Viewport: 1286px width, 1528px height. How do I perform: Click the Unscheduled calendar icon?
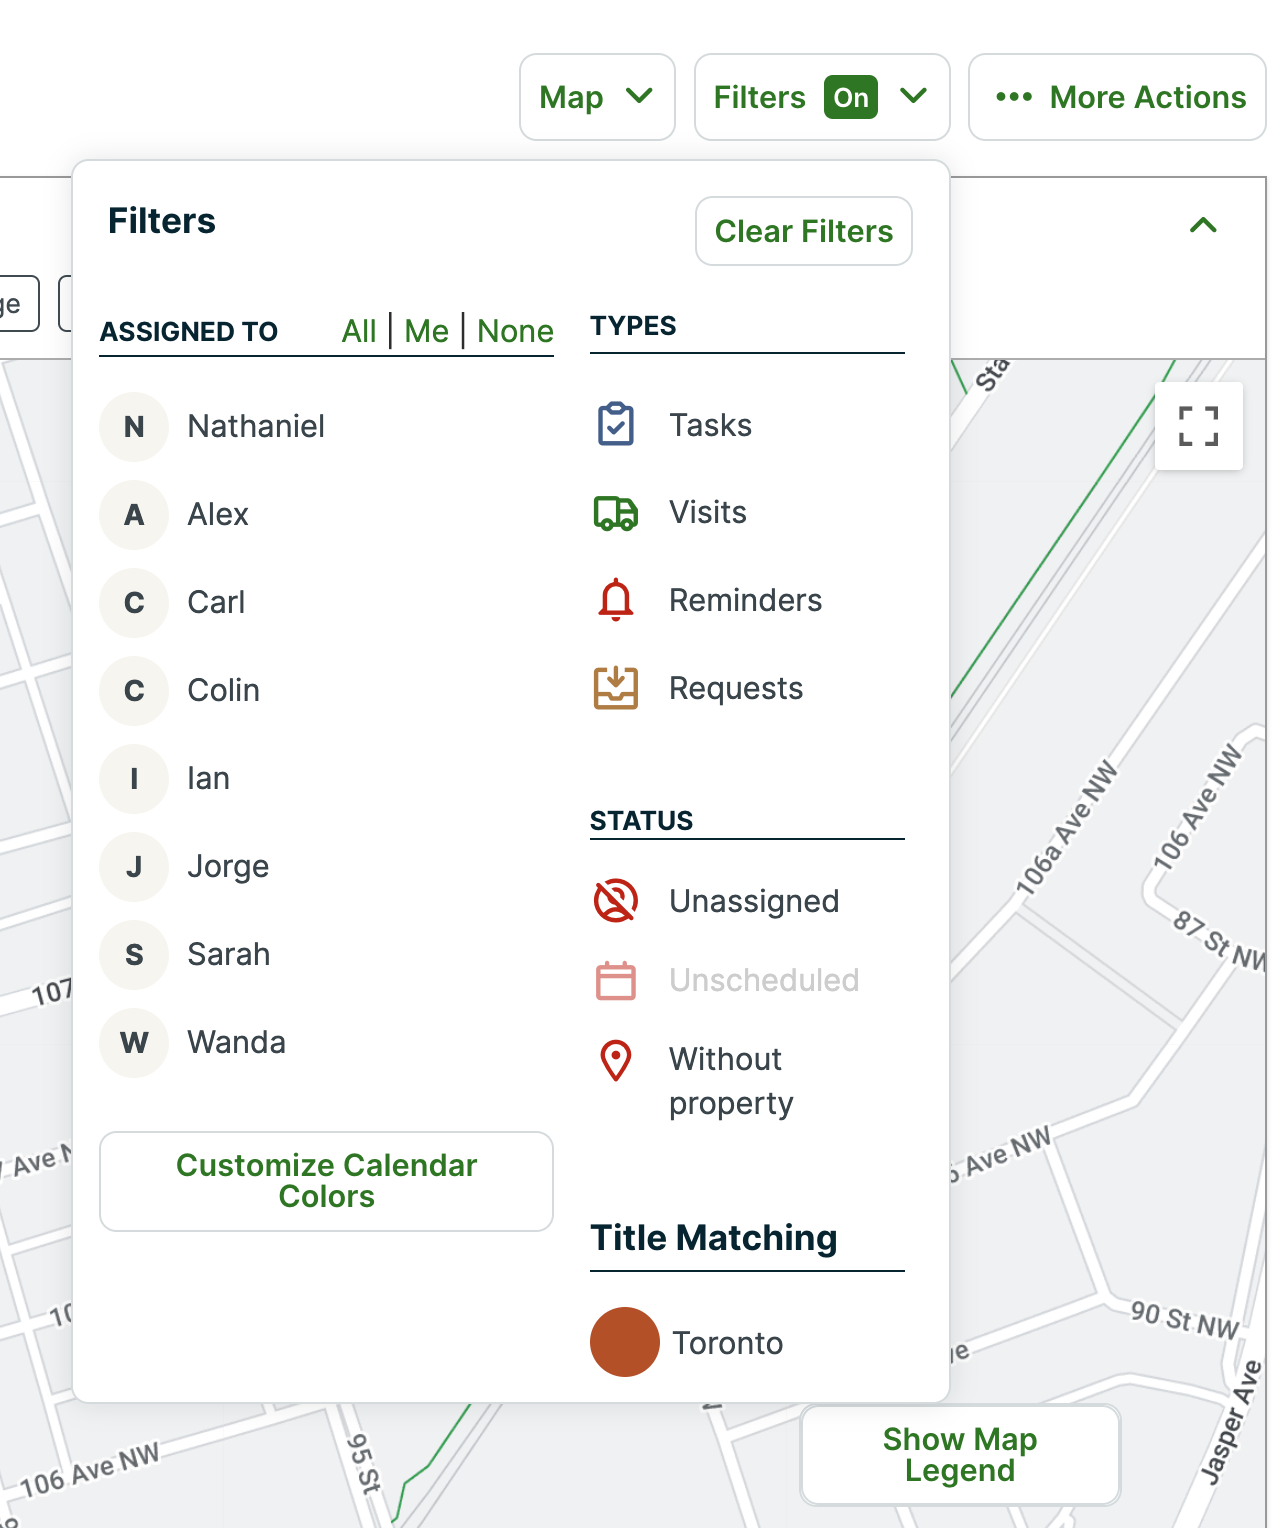616,980
